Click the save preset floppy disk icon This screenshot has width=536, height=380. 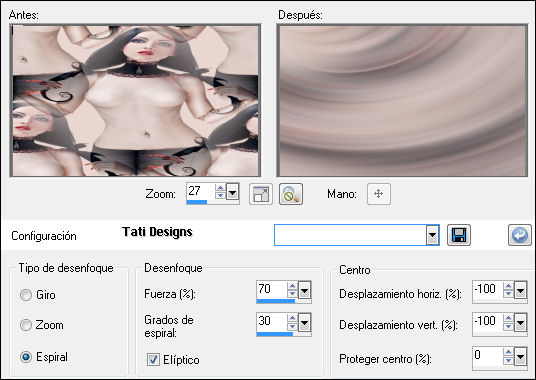(x=459, y=235)
